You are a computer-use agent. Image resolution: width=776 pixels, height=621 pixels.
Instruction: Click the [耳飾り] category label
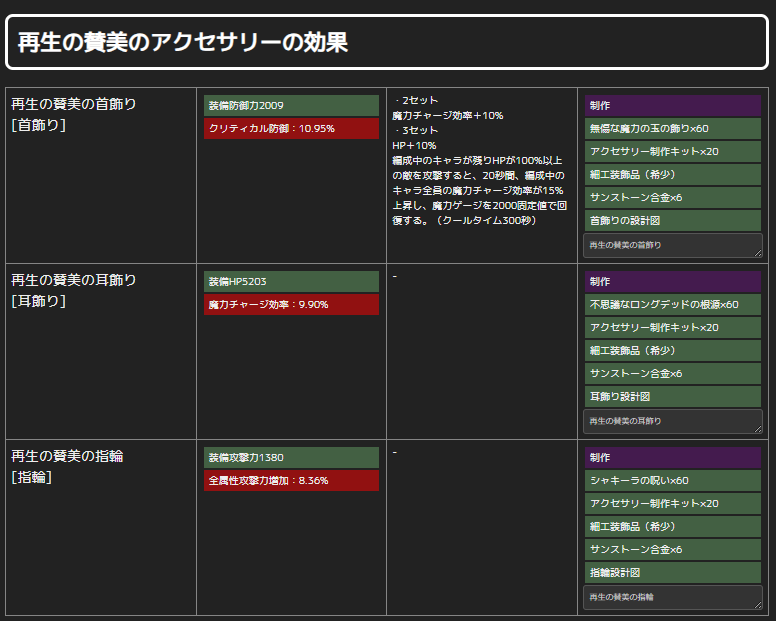(38, 301)
